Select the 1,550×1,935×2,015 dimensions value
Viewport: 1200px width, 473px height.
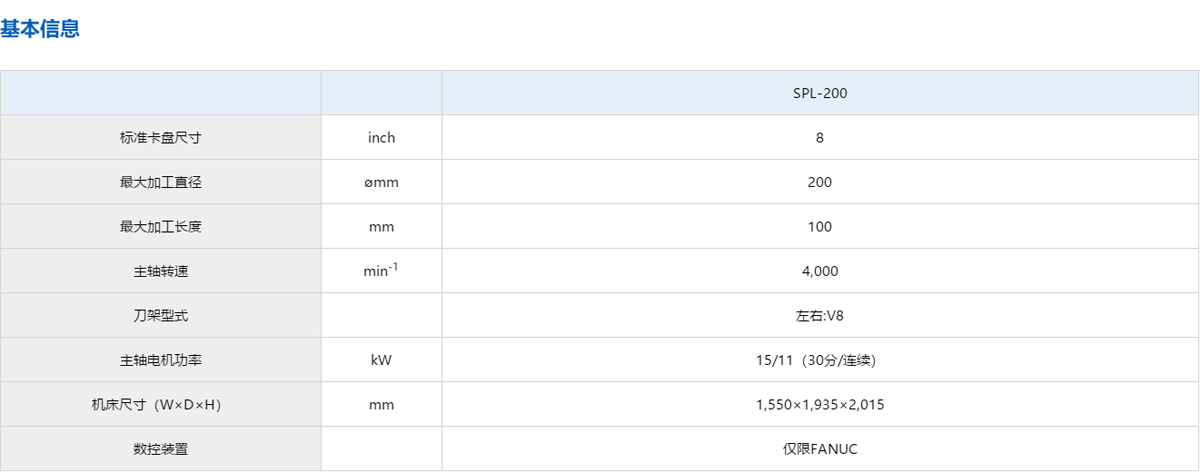tap(820, 405)
